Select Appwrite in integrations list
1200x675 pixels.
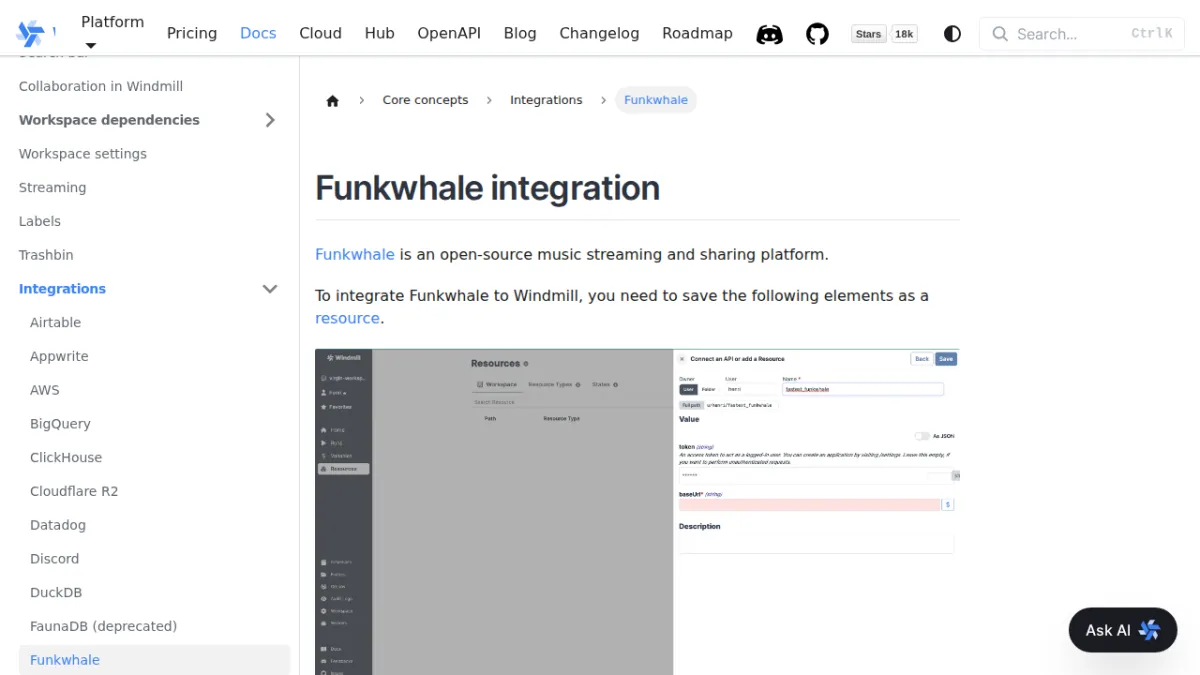tap(59, 356)
